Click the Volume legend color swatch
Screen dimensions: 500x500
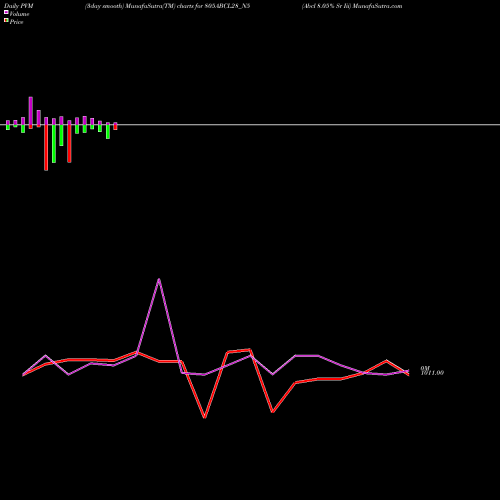pos(6,12)
